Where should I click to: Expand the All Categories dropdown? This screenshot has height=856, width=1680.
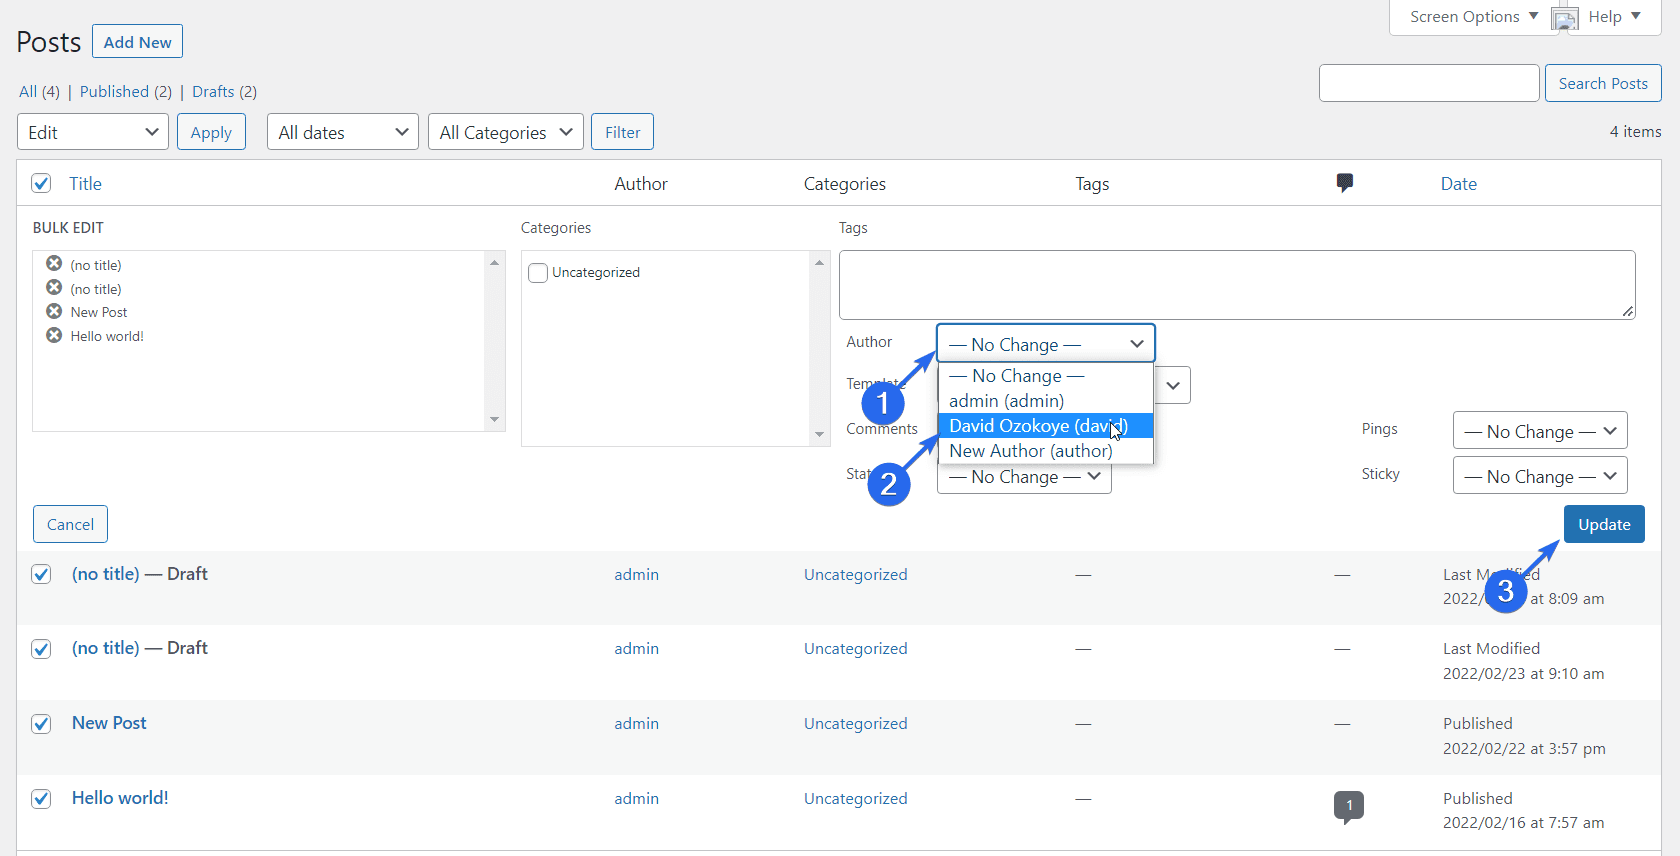(x=506, y=132)
